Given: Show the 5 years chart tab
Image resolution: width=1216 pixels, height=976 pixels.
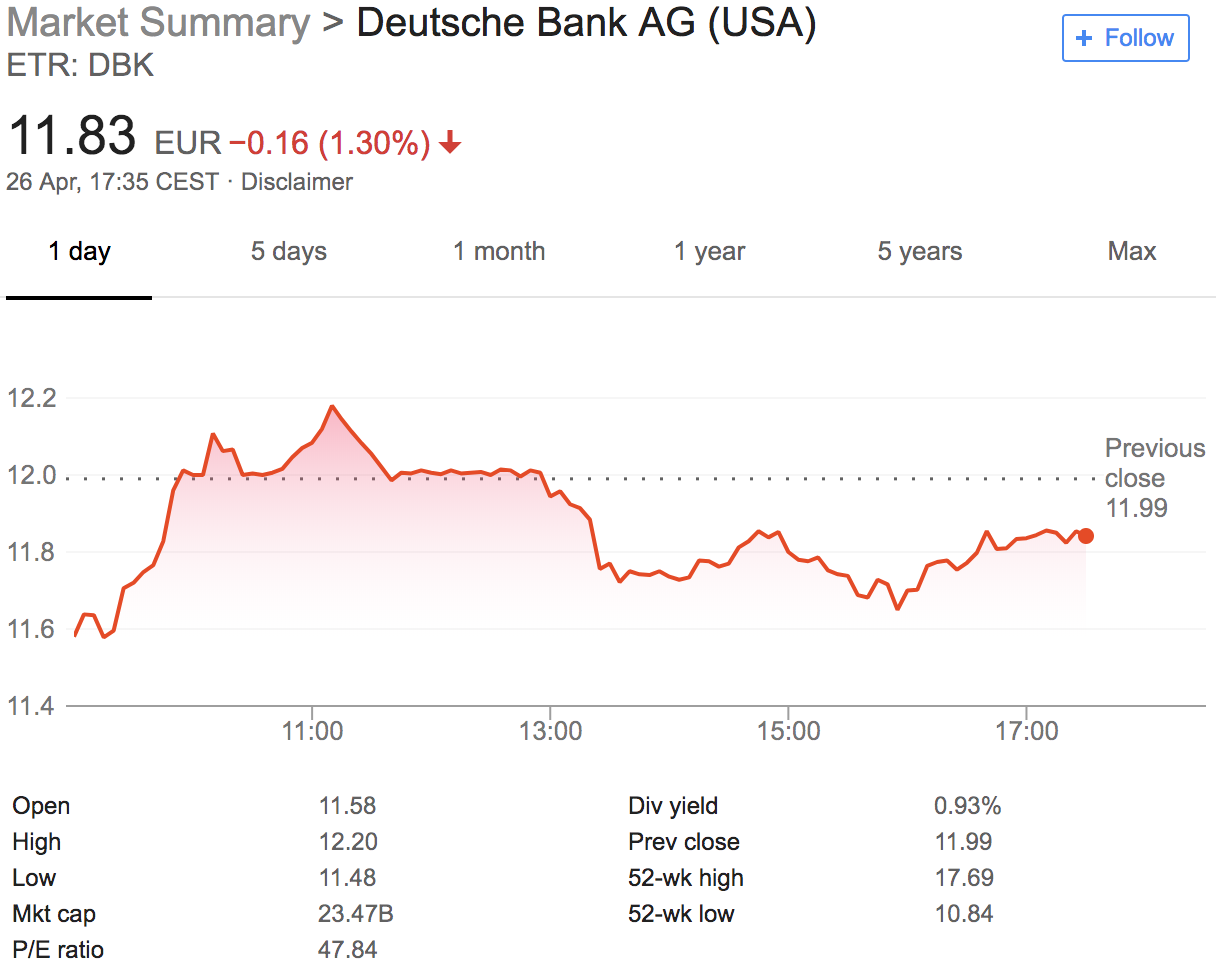Looking at the screenshot, I should point(920,251).
